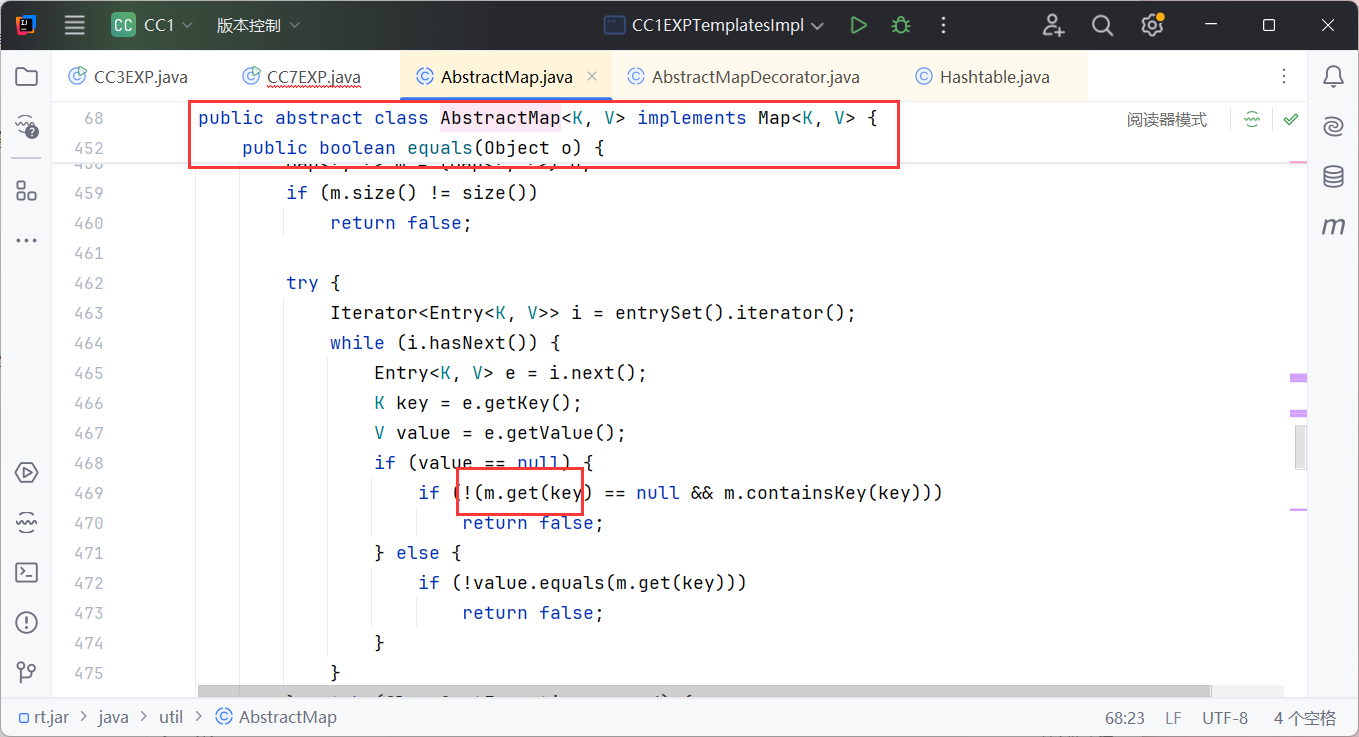This screenshot has width=1359, height=737.
Task: Click the horizontal scrollbar under the editor
Action: pyautogui.click(x=700, y=691)
